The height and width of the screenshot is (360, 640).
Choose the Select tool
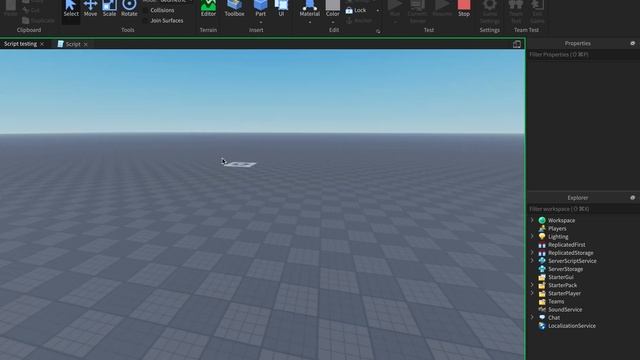click(71, 8)
